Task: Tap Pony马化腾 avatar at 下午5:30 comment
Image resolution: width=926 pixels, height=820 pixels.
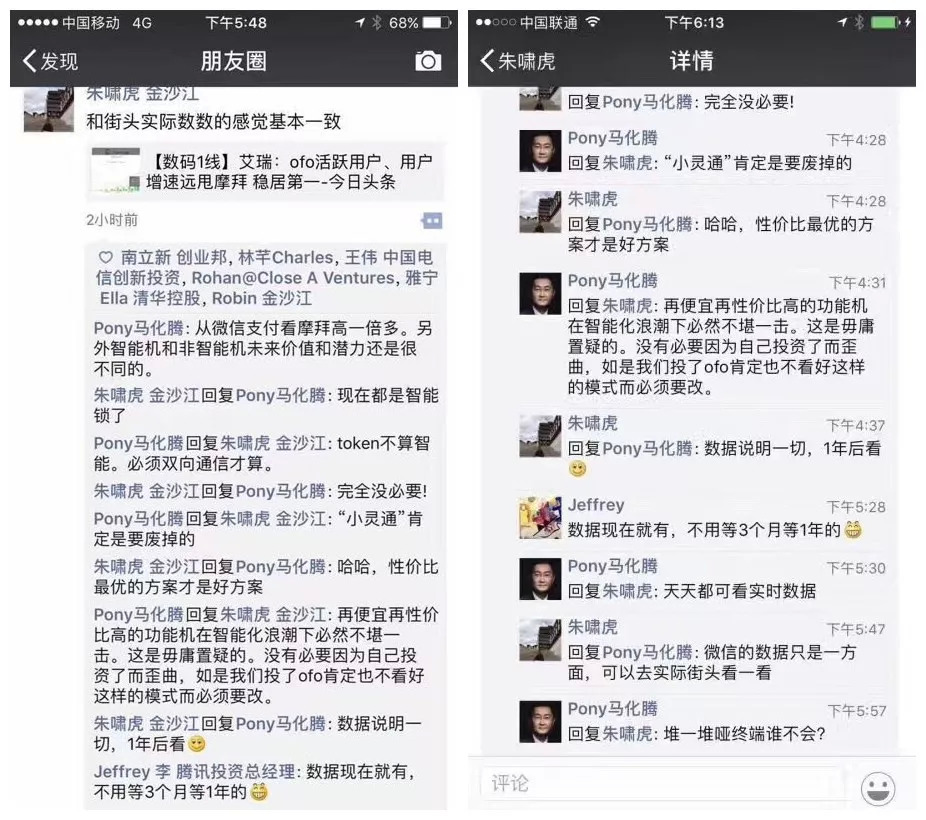Action: point(540,579)
